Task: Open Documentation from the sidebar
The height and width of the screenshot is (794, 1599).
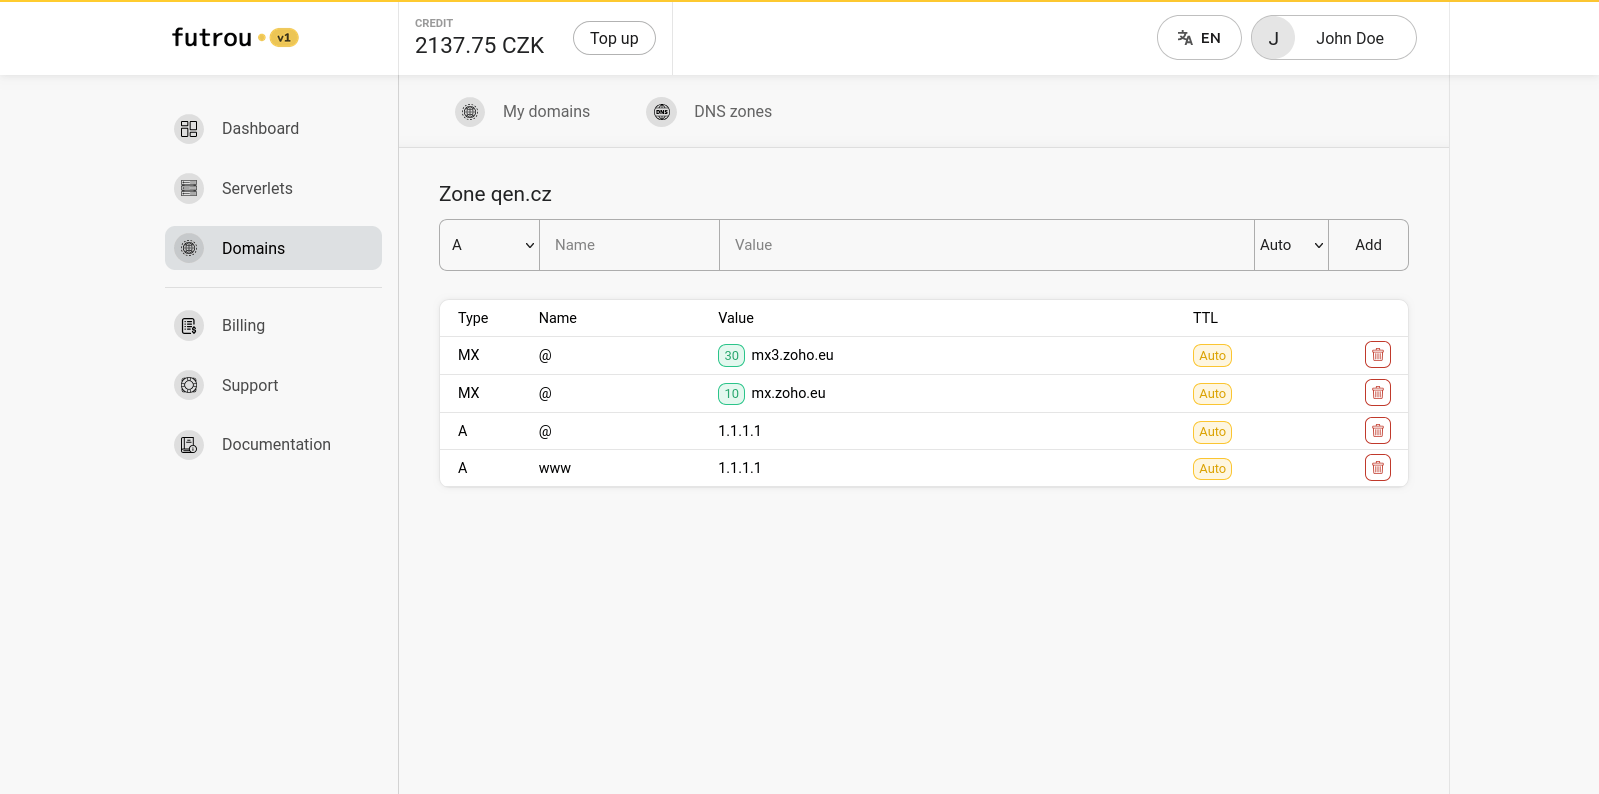Action: click(x=273, y=444)
